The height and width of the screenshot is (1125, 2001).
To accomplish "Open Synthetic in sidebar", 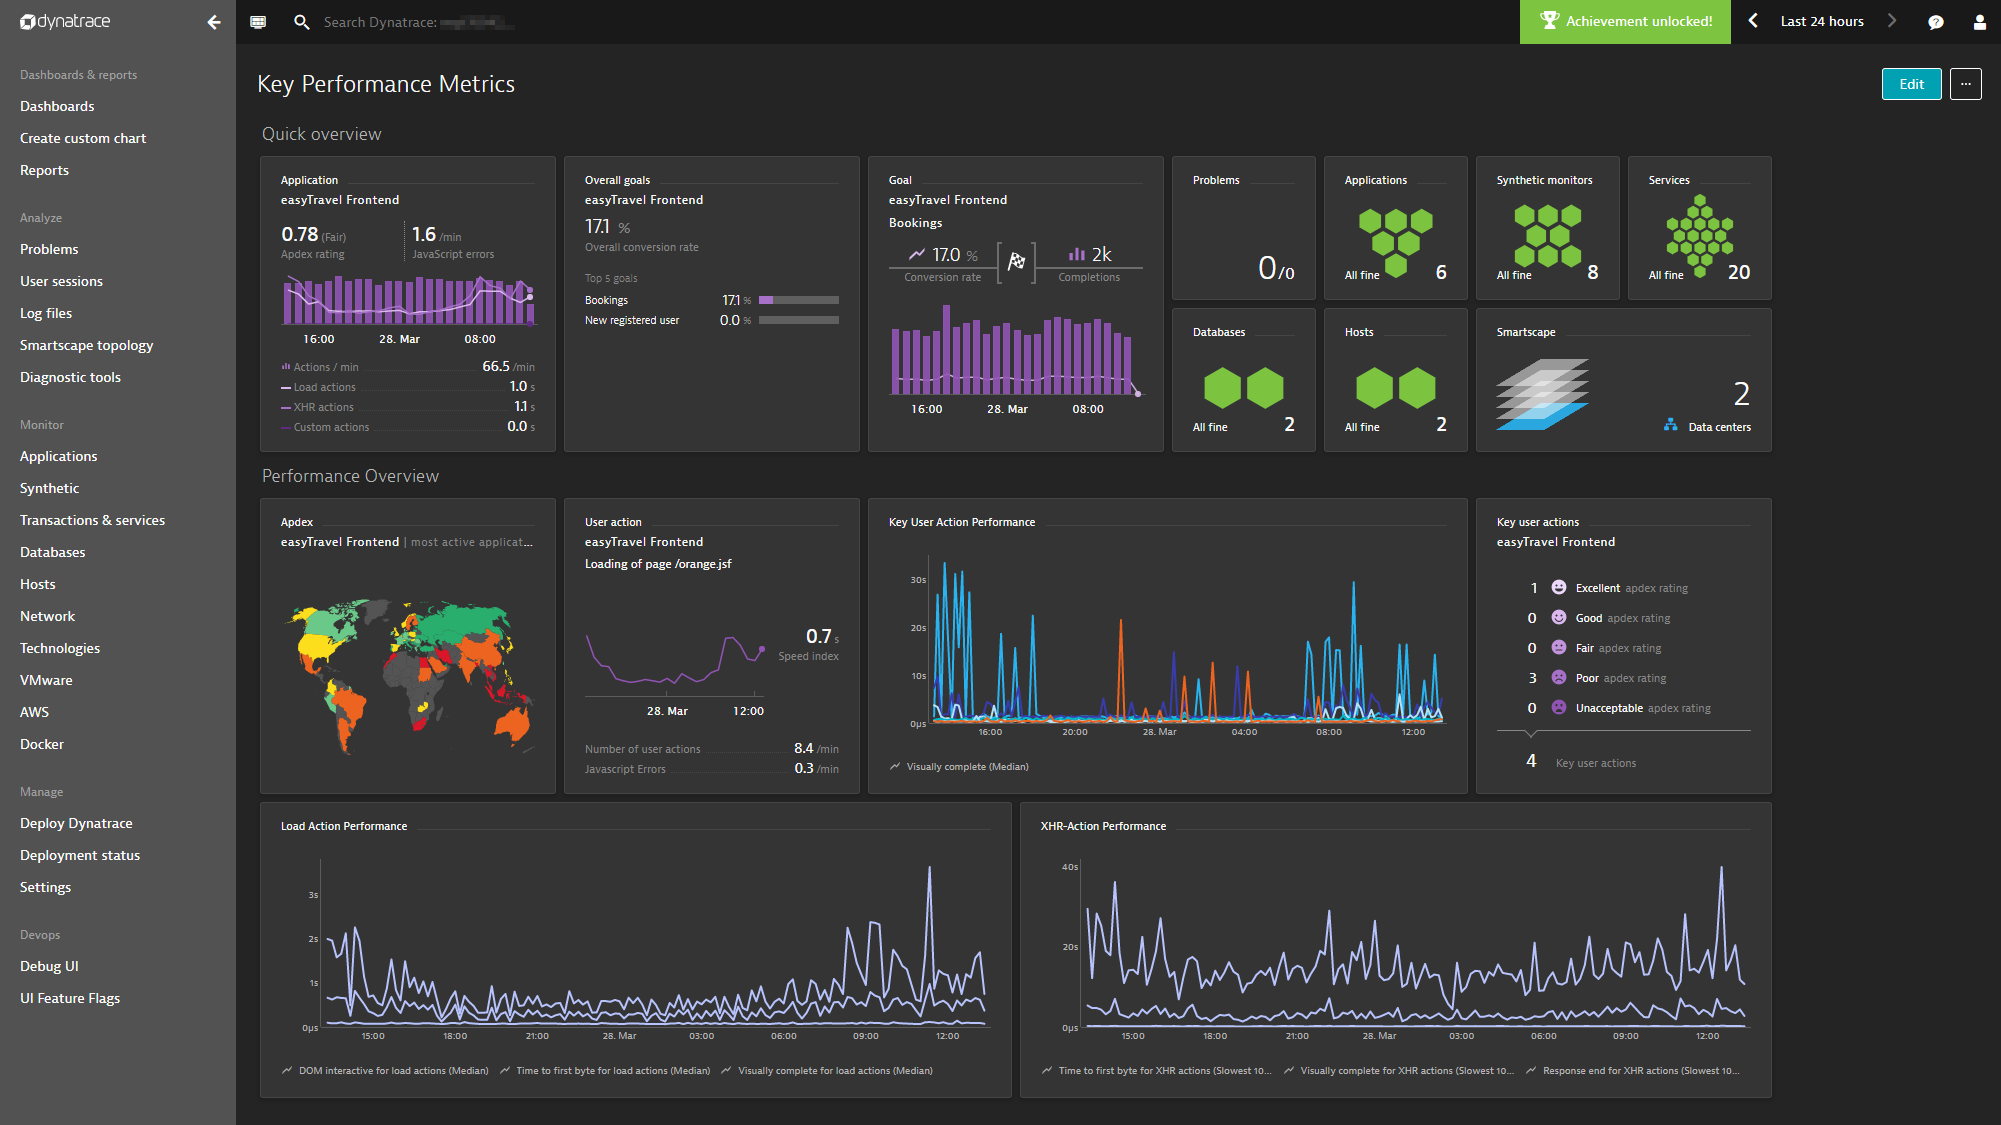I will 49,488.
